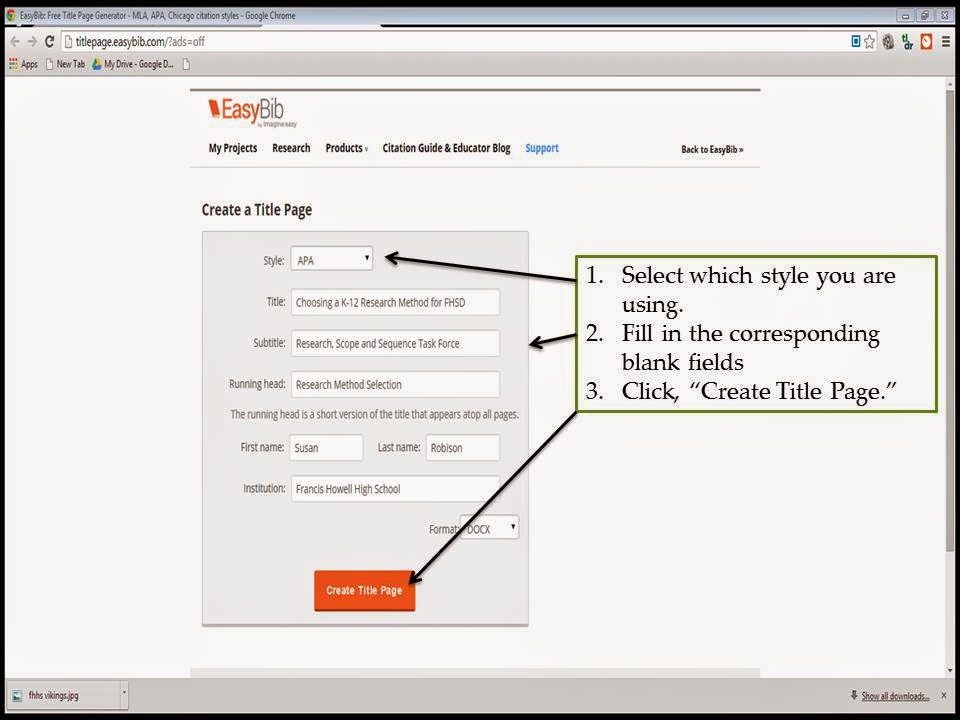
Task: Open the My Projects menu item
Action: 233,148
